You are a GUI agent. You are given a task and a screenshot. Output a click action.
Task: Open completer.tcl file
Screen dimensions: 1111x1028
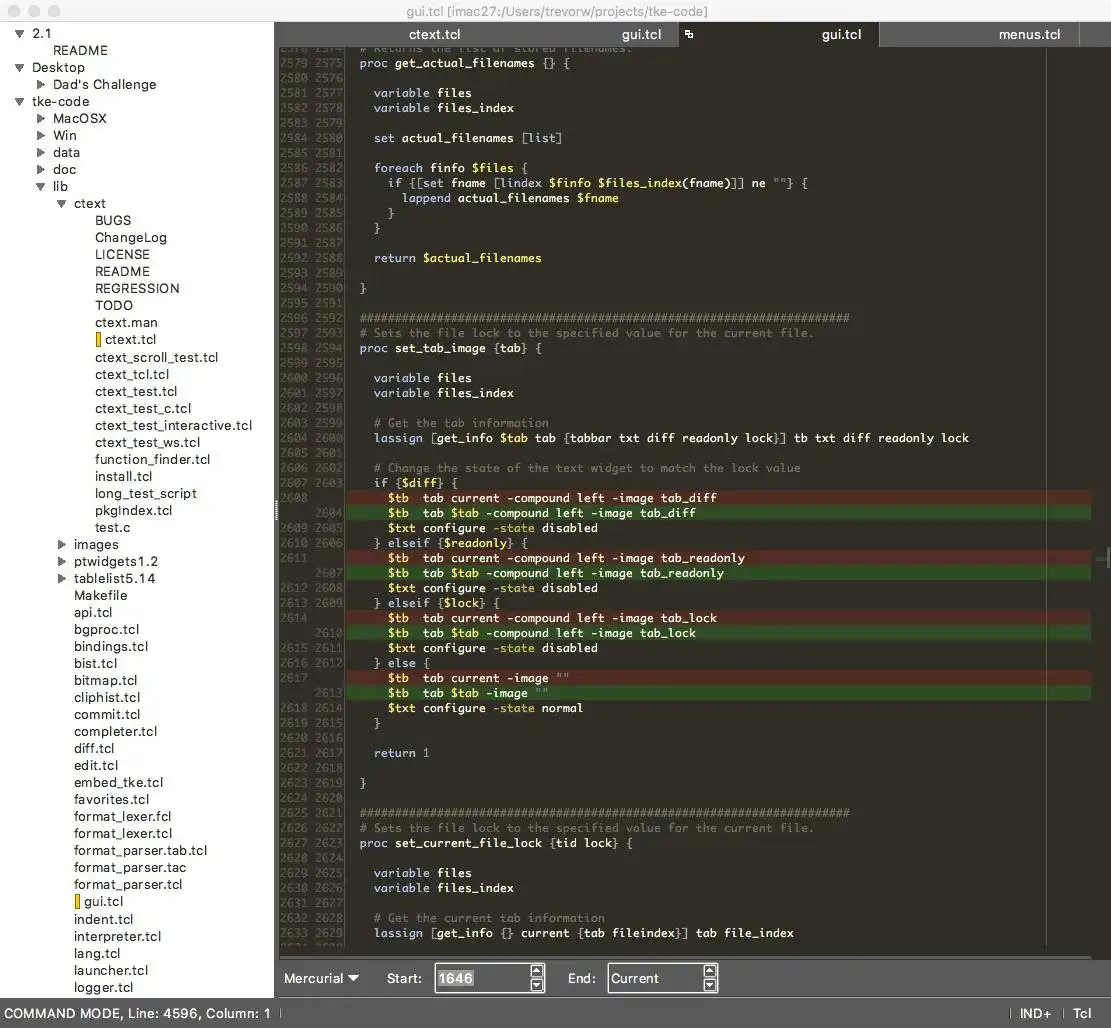(115, 731)
